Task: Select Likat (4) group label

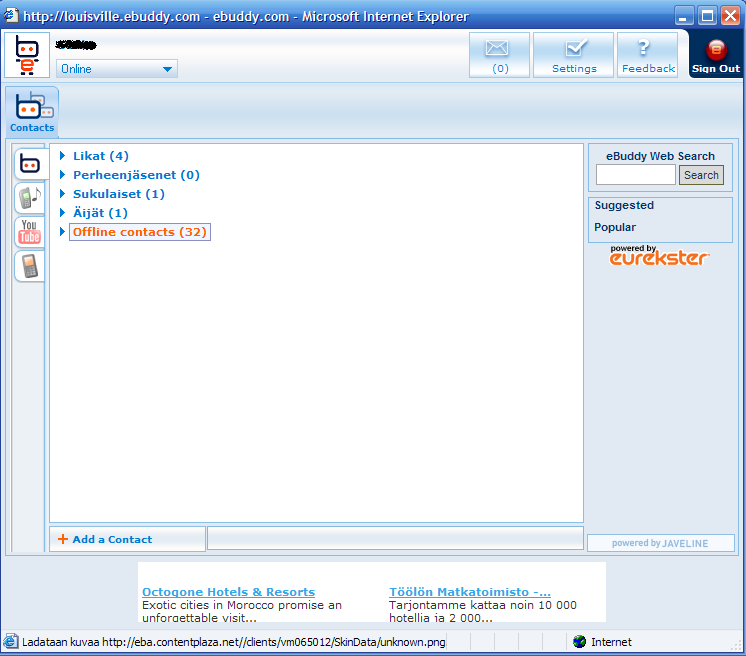Action: pyautogui.click(x=101, y=156)
